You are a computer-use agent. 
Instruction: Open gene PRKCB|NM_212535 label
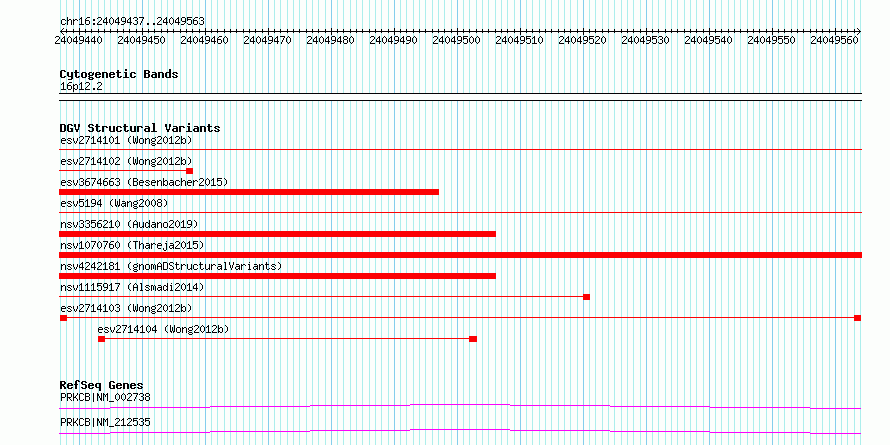coord(105,423)
